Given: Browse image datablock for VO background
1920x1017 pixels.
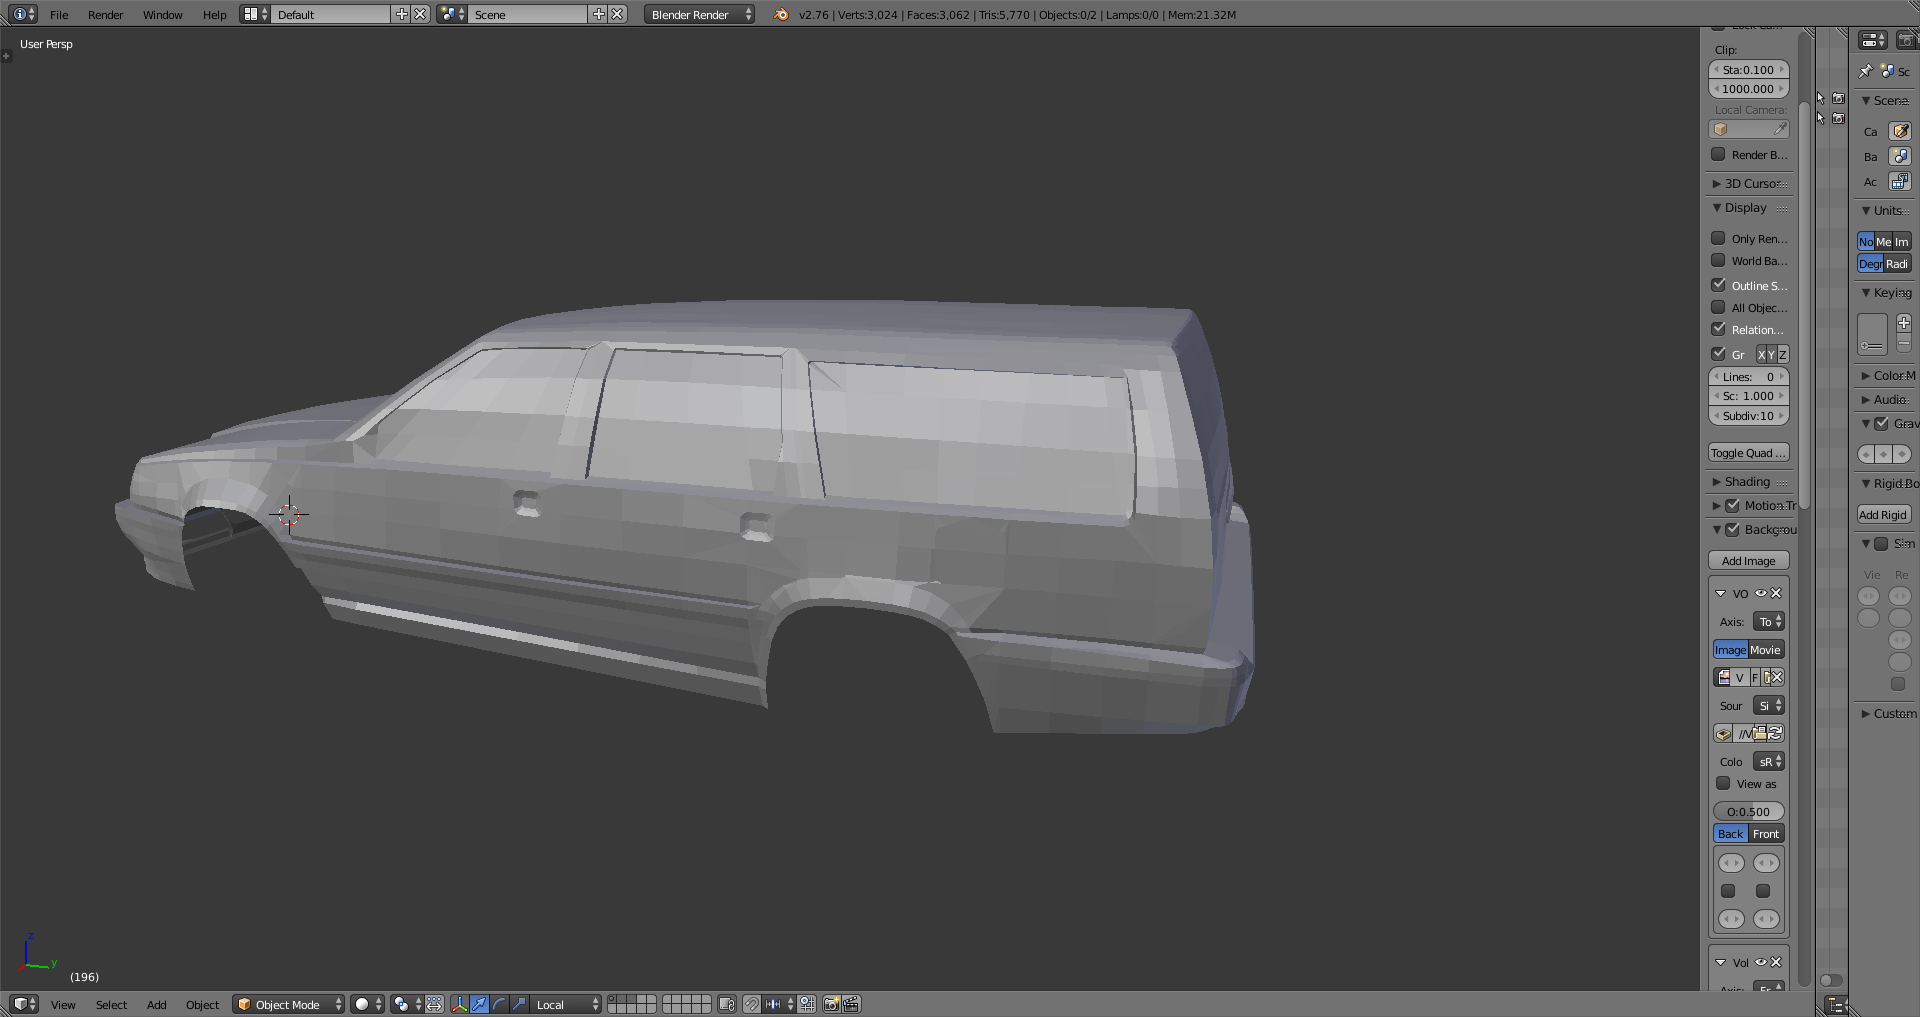Looking at the screenshot, I should (x=1723, y=677).
